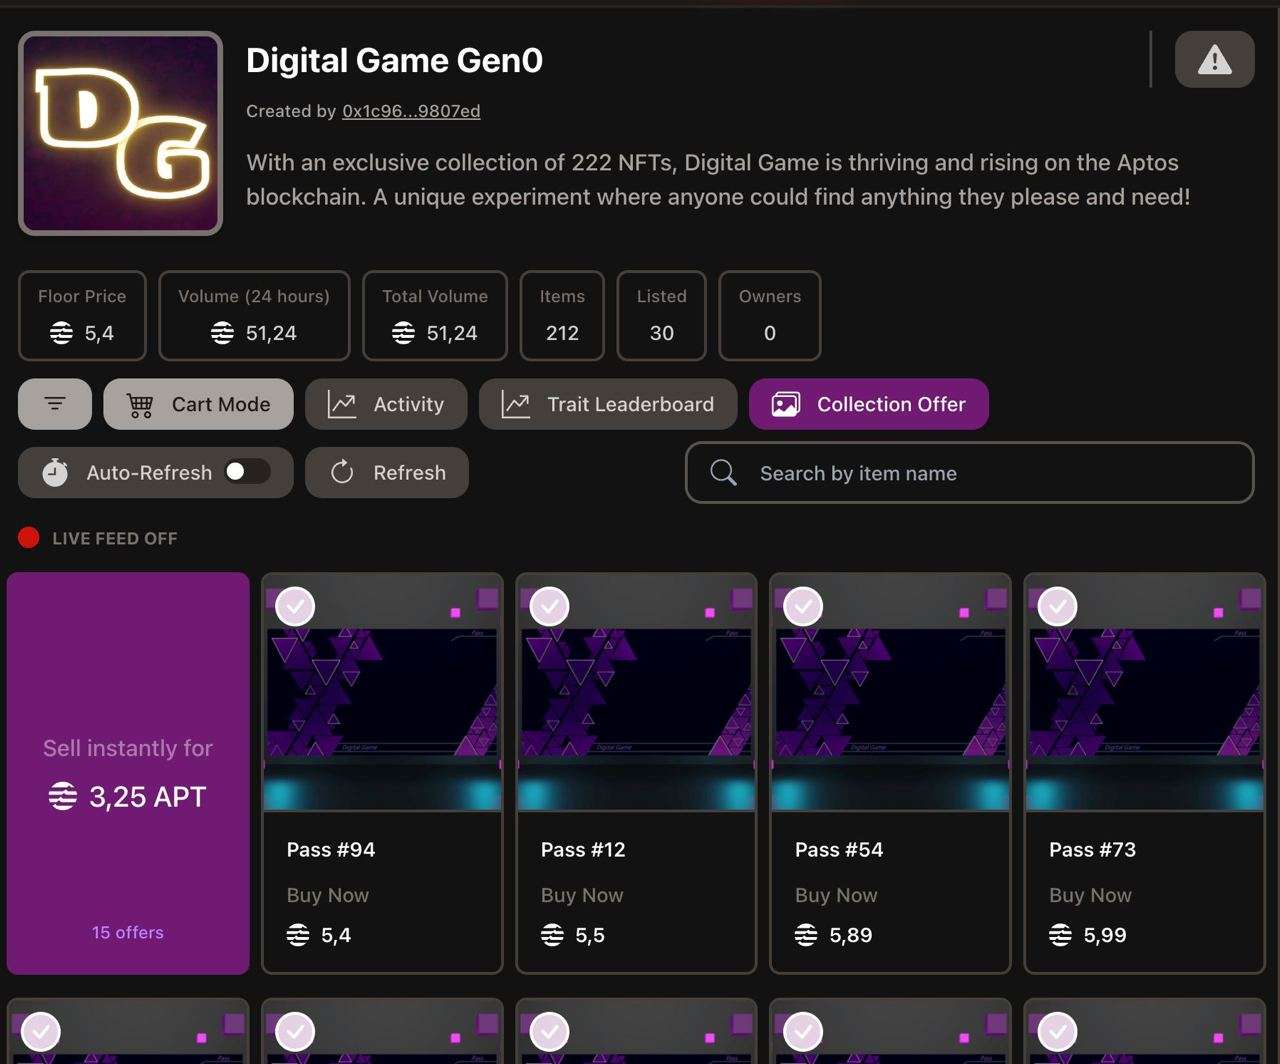The height and width of the screenshot is (1064, 1280).
Task: Open the Pass #12 artwork thumbnail
Action: [x=636, y=692]
